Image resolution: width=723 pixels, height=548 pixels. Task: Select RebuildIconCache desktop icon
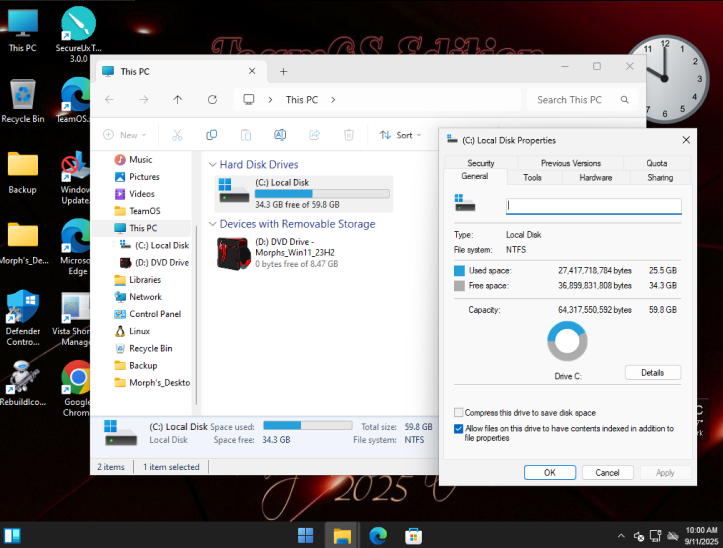pyautogui.click(x=23, y=383)
